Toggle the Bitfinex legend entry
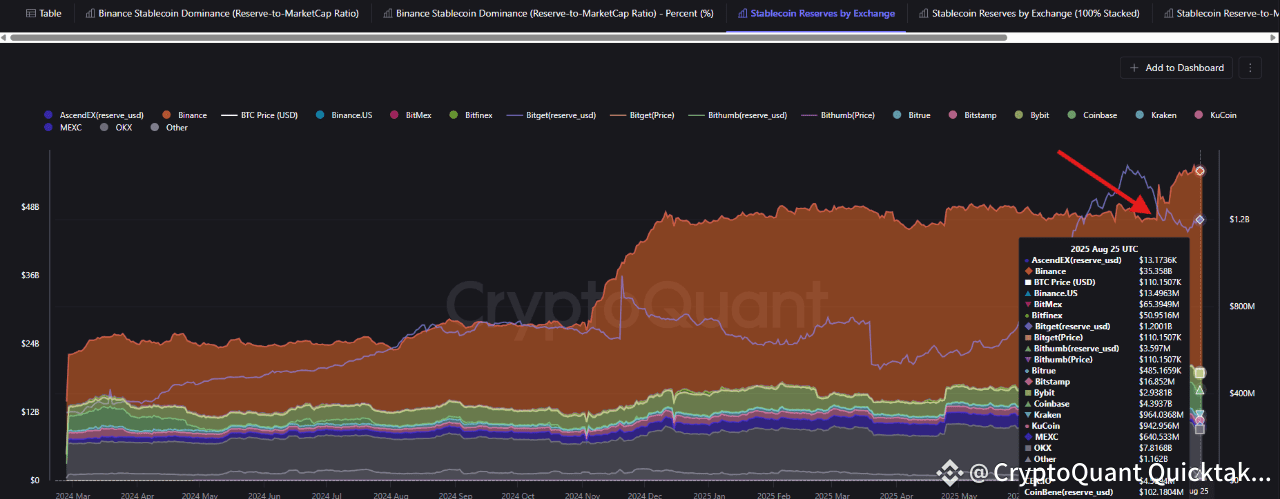The height and width of the screenshot is (499, 1280). point(472,115)
